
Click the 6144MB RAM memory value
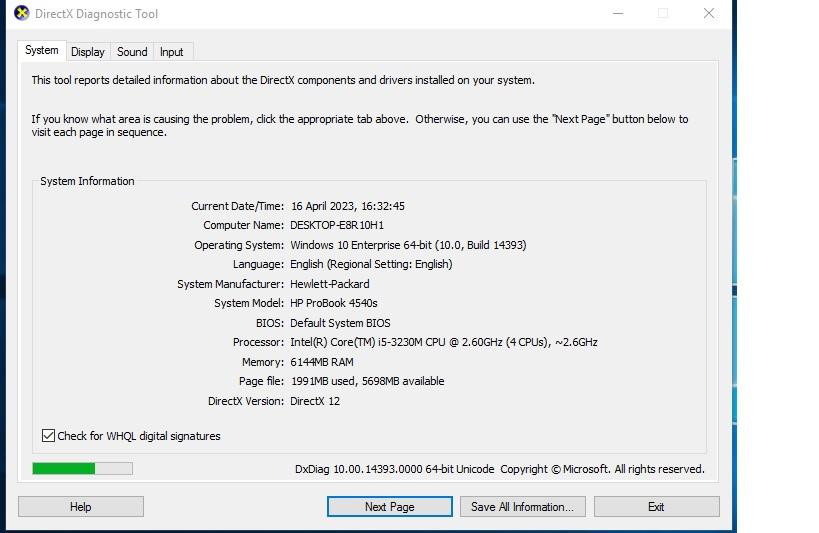(x=322, y=362)
